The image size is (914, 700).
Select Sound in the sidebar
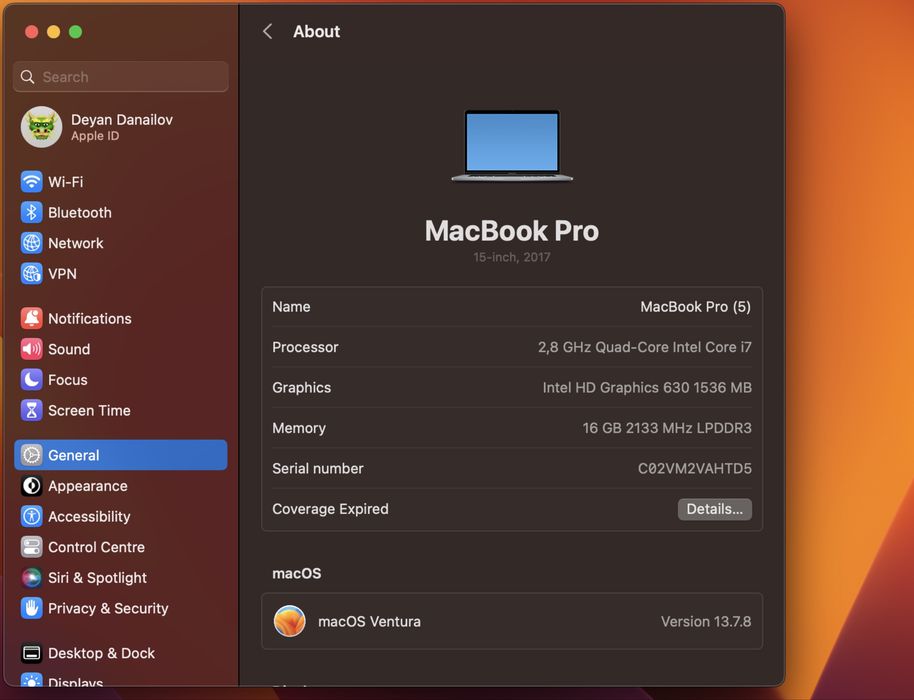coord(69,349)
